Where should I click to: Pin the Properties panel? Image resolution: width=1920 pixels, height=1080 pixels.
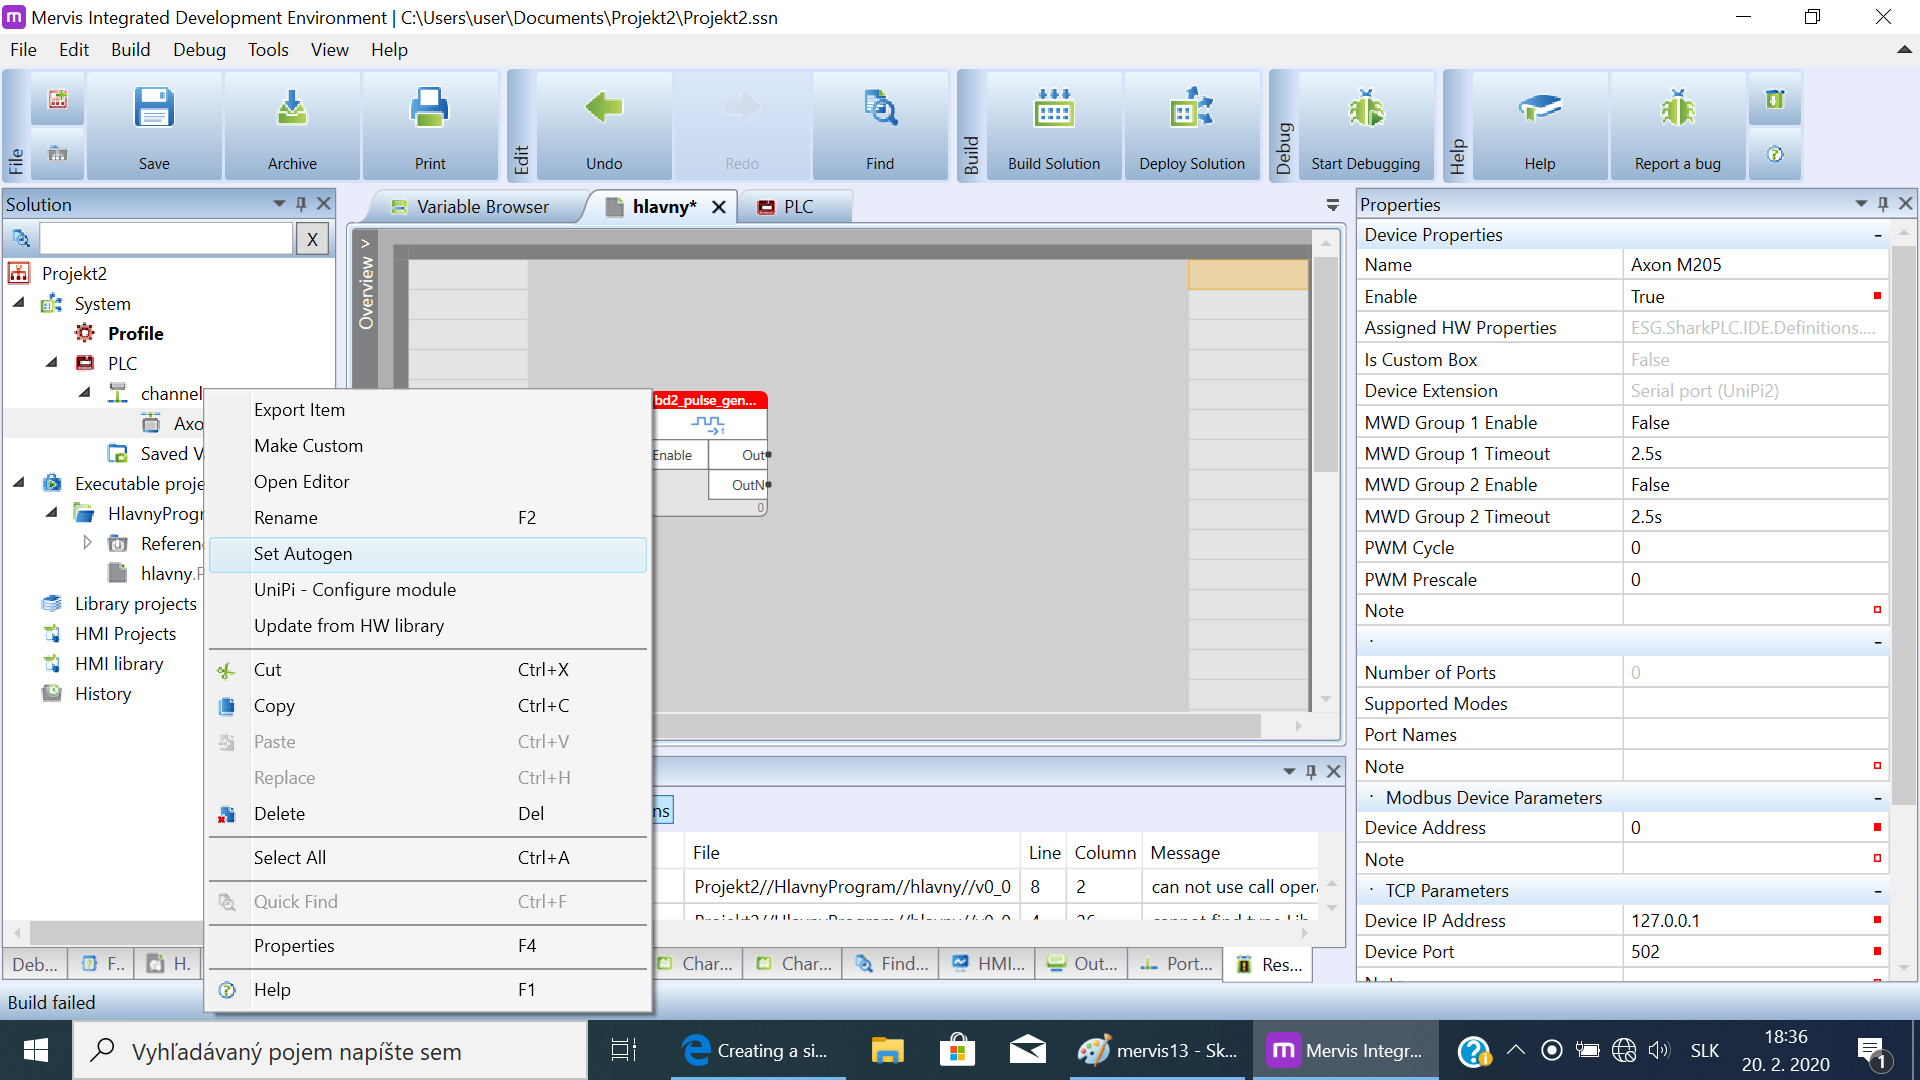coord(1883,204)
